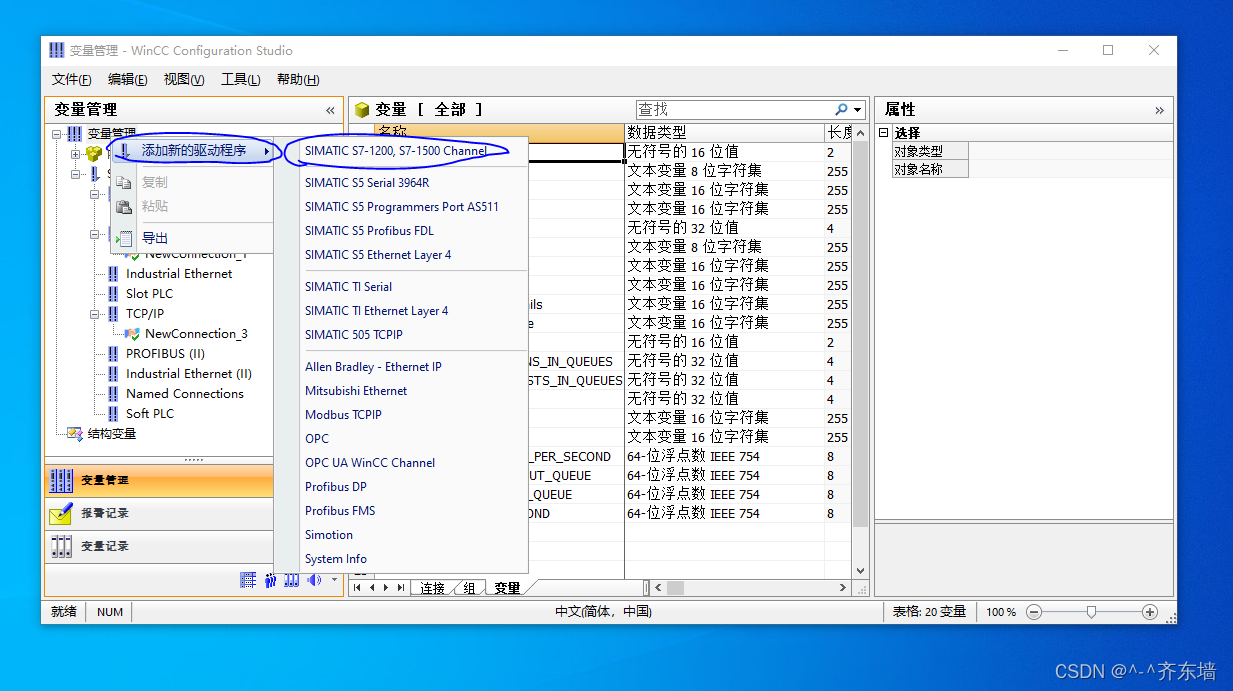The width and height of the screenshot is (1233, 691).
Task: Switch to the 变量 tab
Action: [508, 588]
